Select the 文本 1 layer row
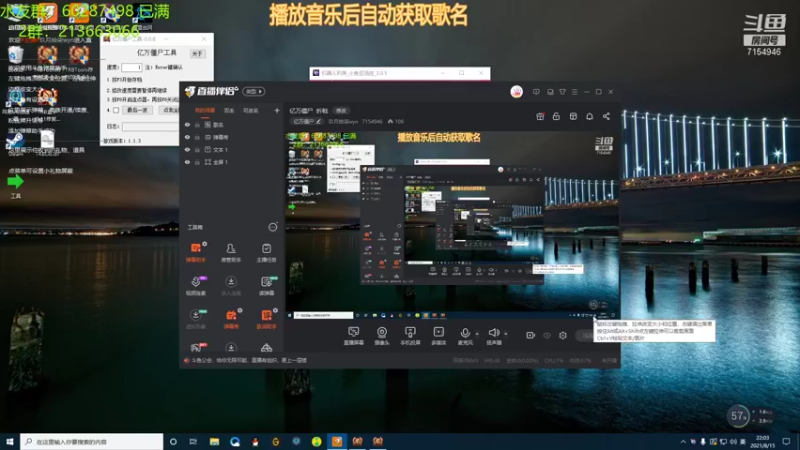Image resolution: width=800 pixels, height=450 pixels. 232,149
